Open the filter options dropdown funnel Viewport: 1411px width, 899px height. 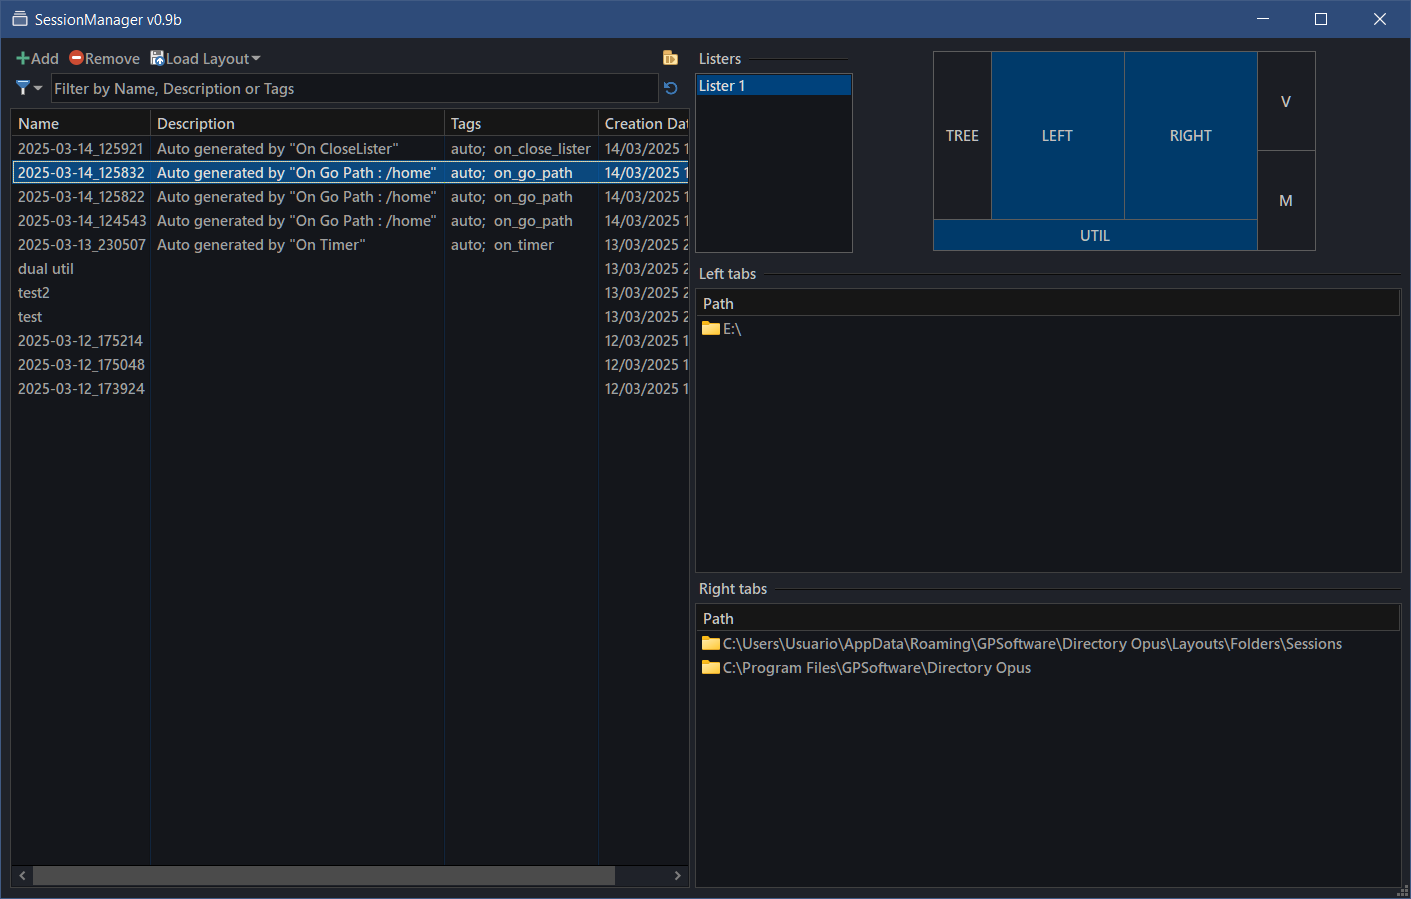[29, 88]
